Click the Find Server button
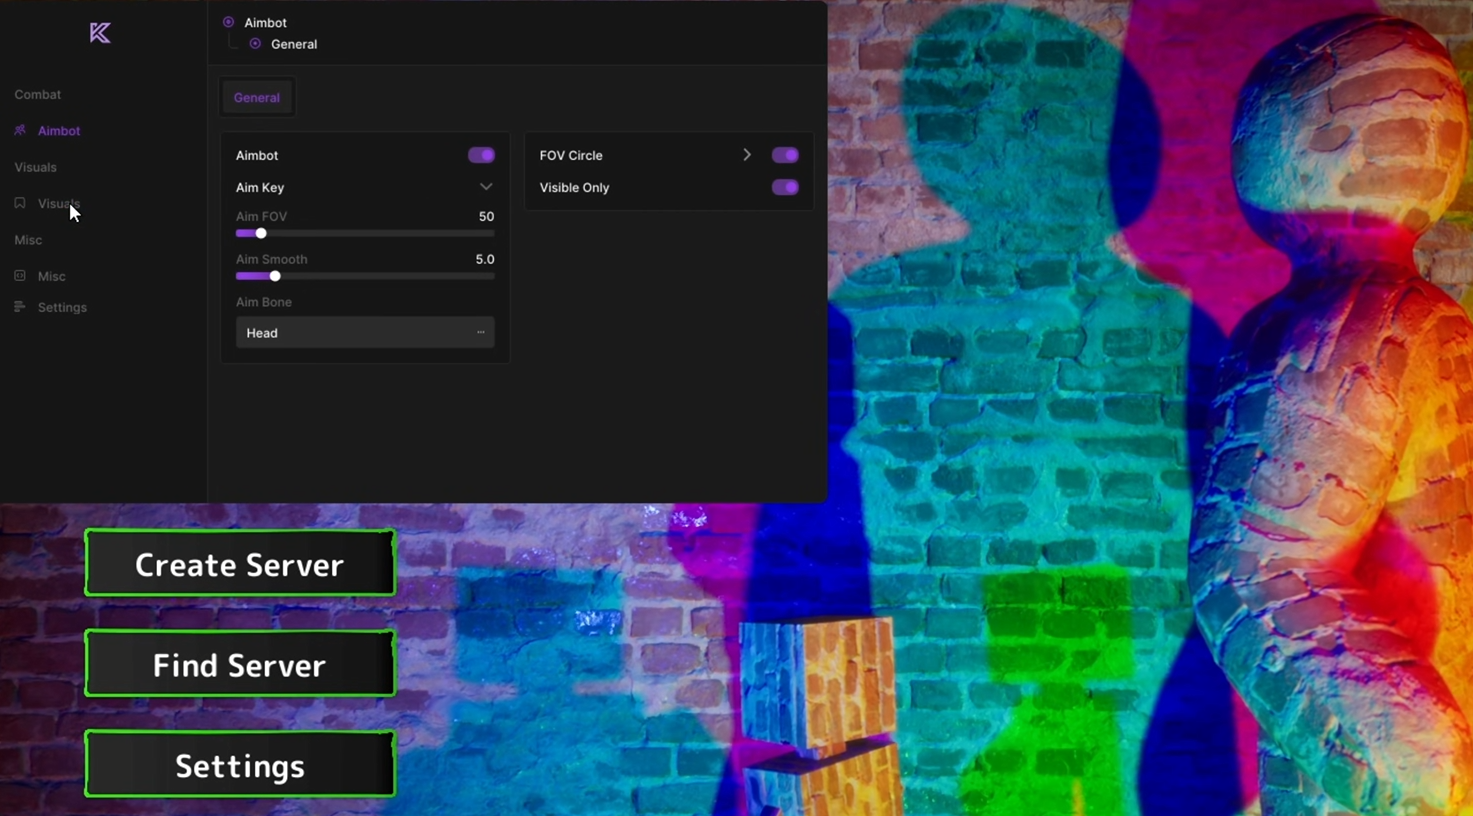The height and width of the screenshot is (816, 1473). coord(240,664)
